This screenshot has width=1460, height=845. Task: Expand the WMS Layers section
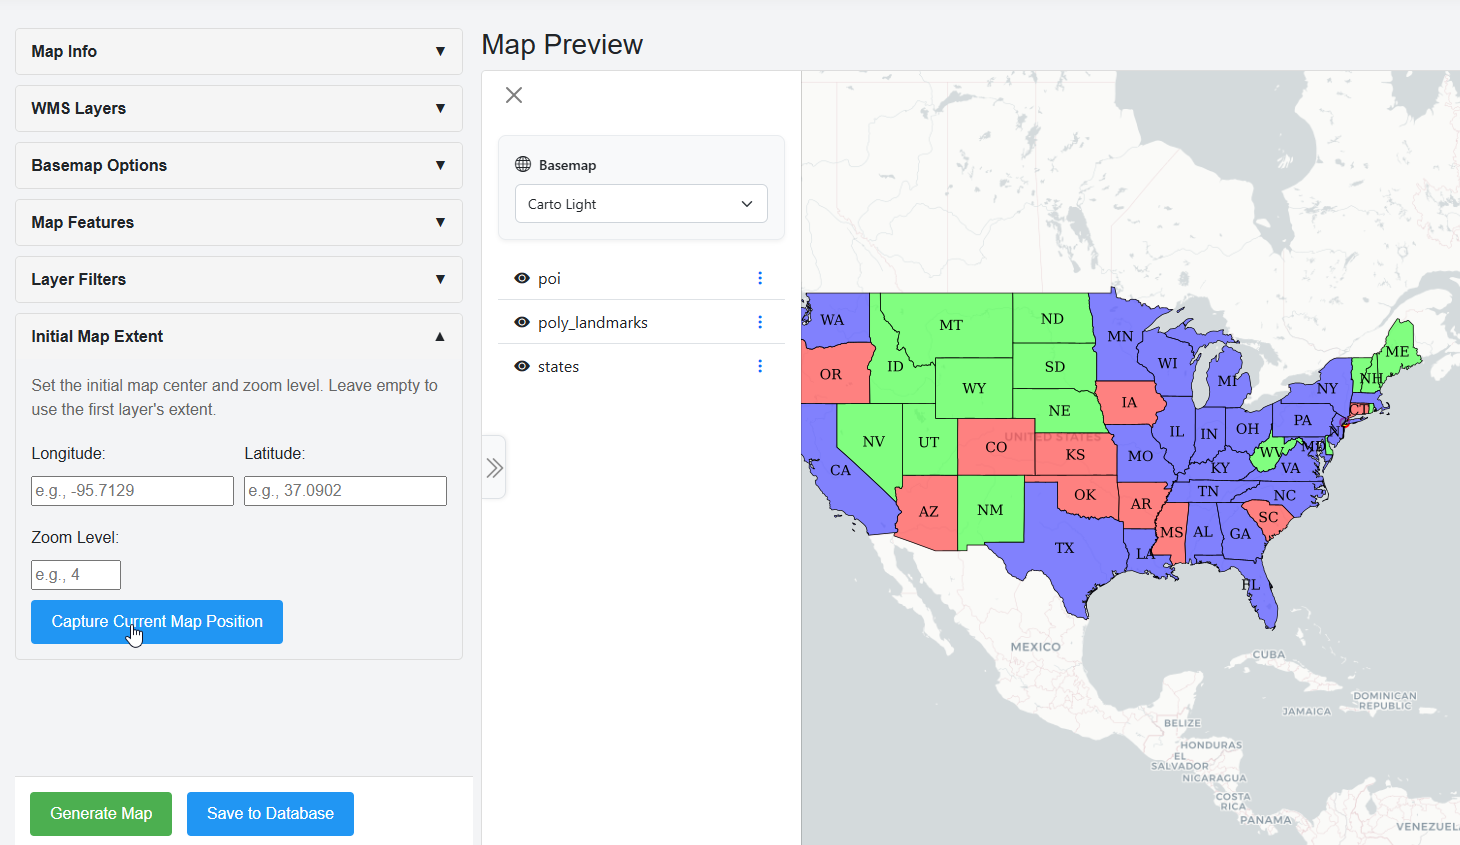238,108
